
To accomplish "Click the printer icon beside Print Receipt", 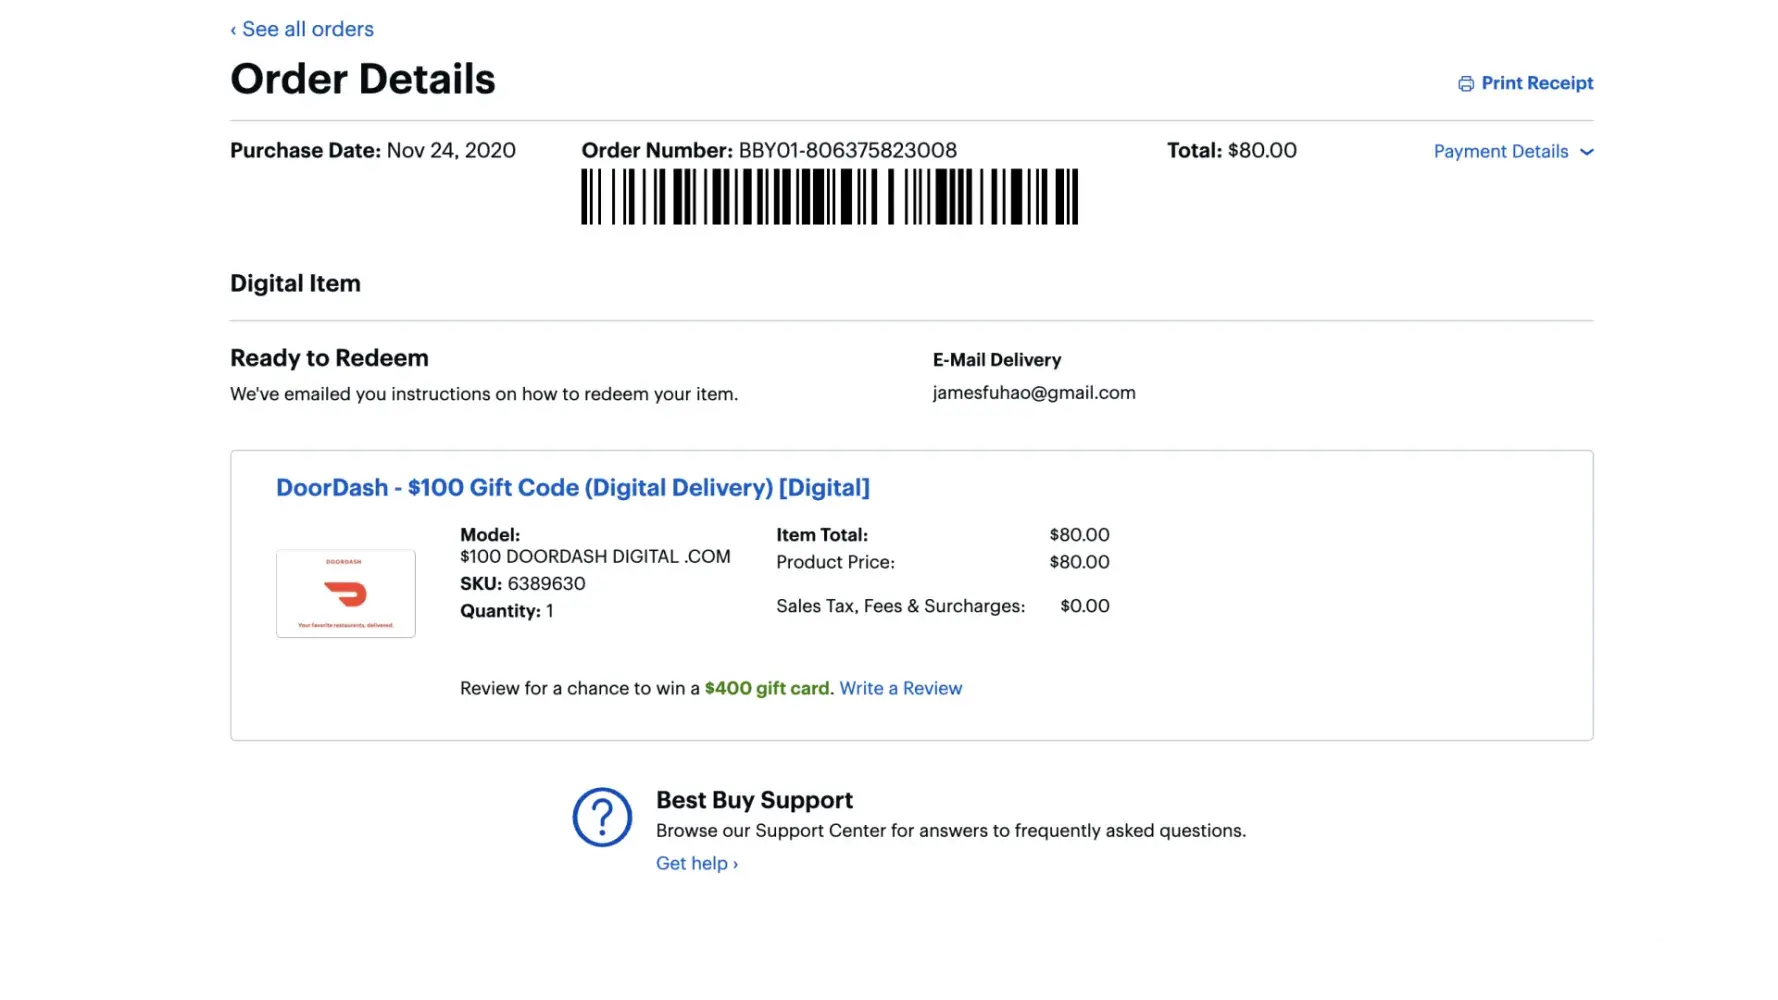I will 1466,84.
